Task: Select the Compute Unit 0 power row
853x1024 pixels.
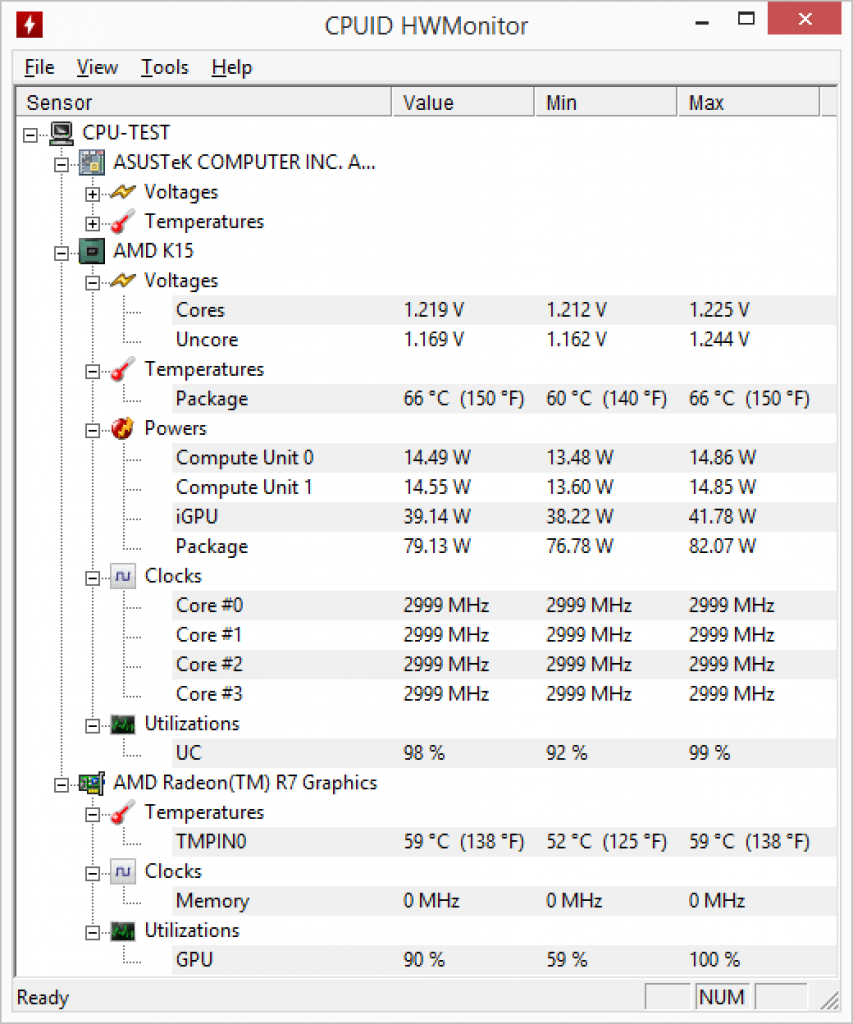Action: [504, 458]
